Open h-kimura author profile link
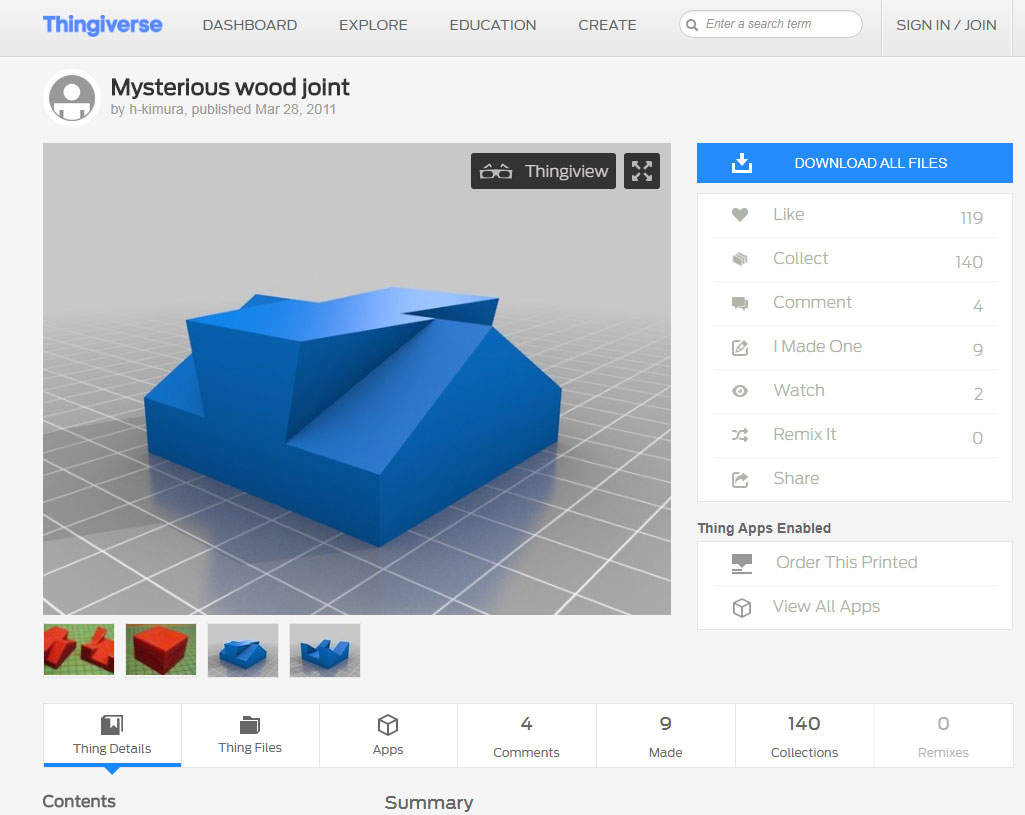 [x=156, y=110]
